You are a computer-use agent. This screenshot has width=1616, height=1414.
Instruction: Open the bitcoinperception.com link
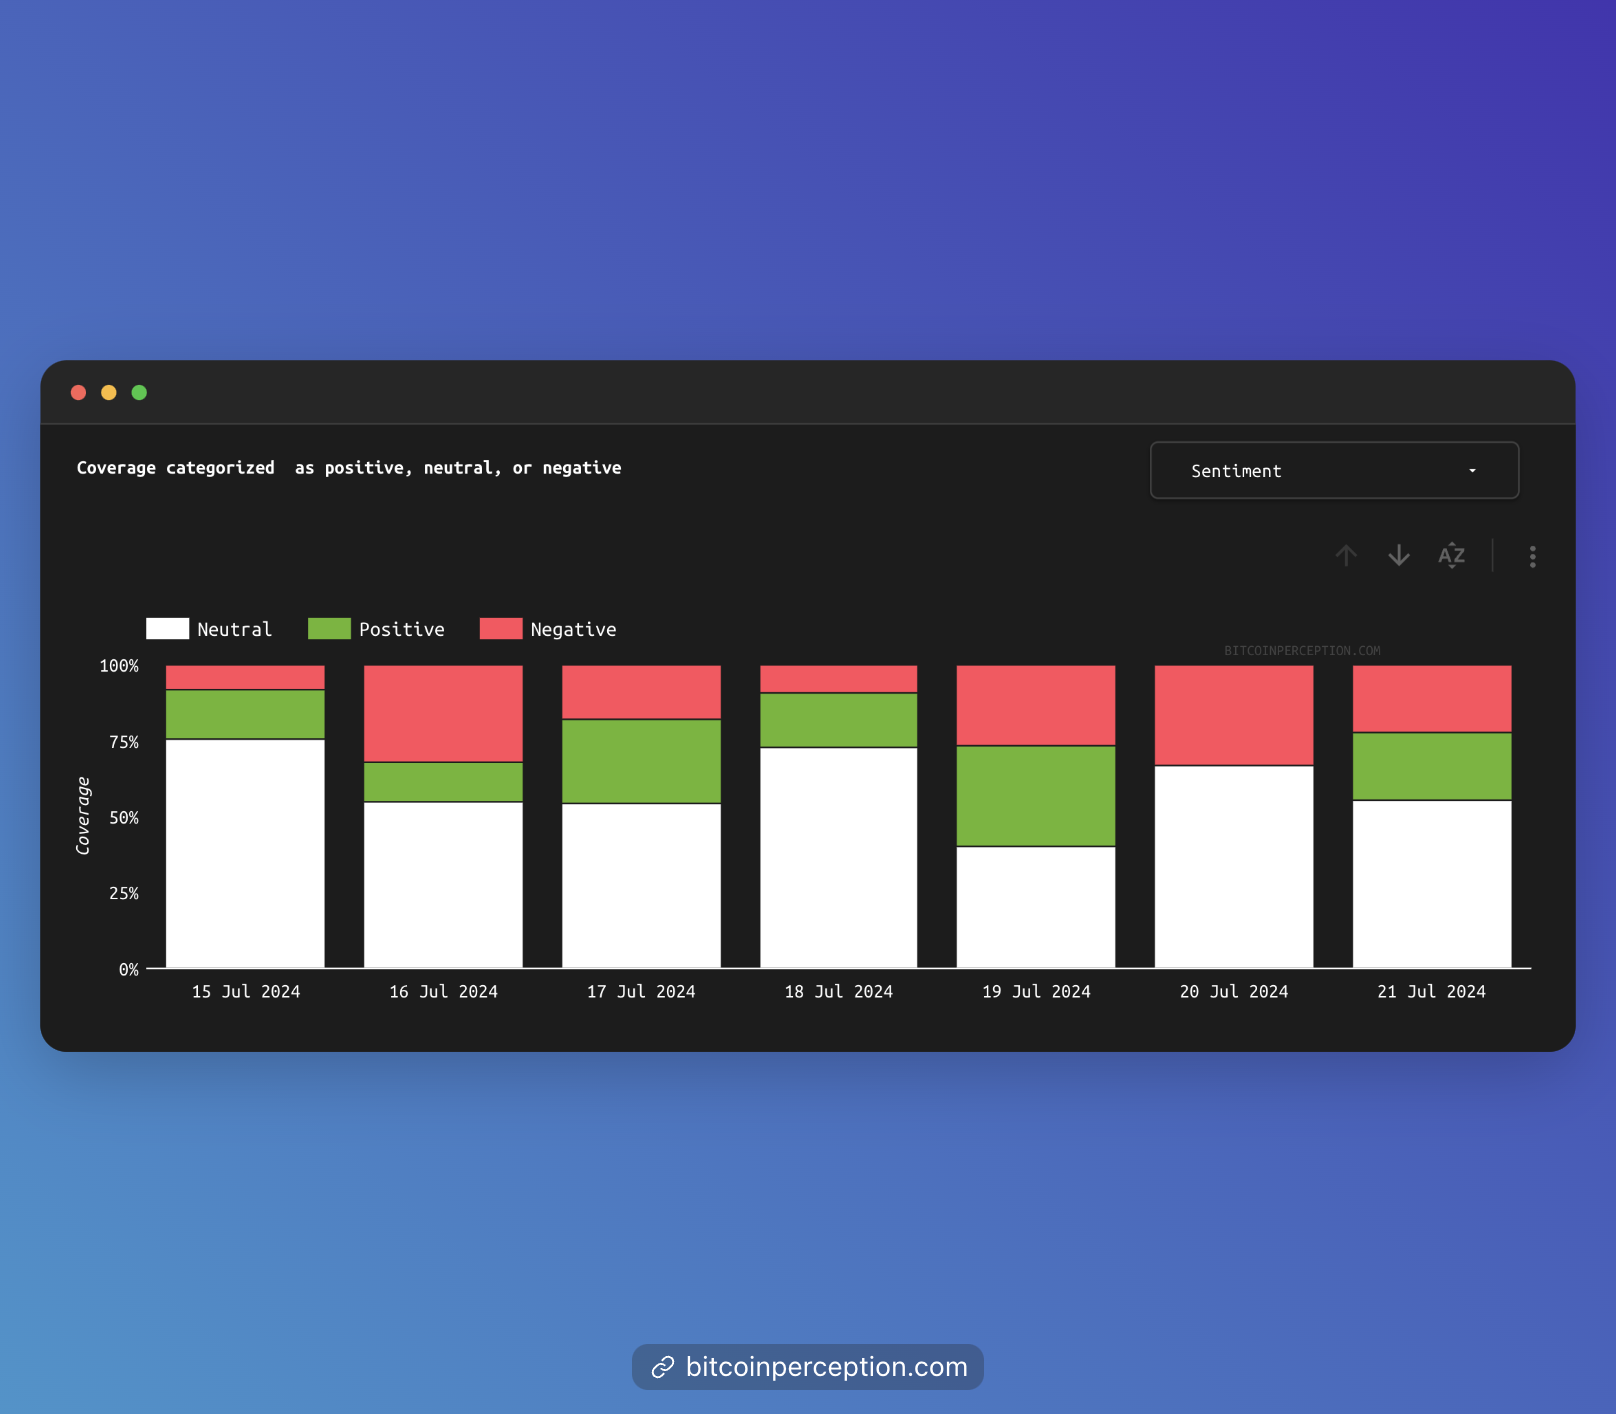coord(826,1367)
